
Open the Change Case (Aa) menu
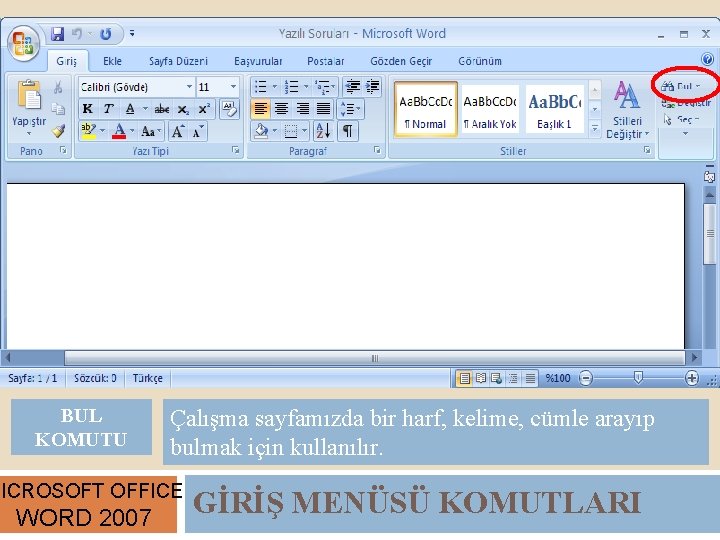[151, 132]
